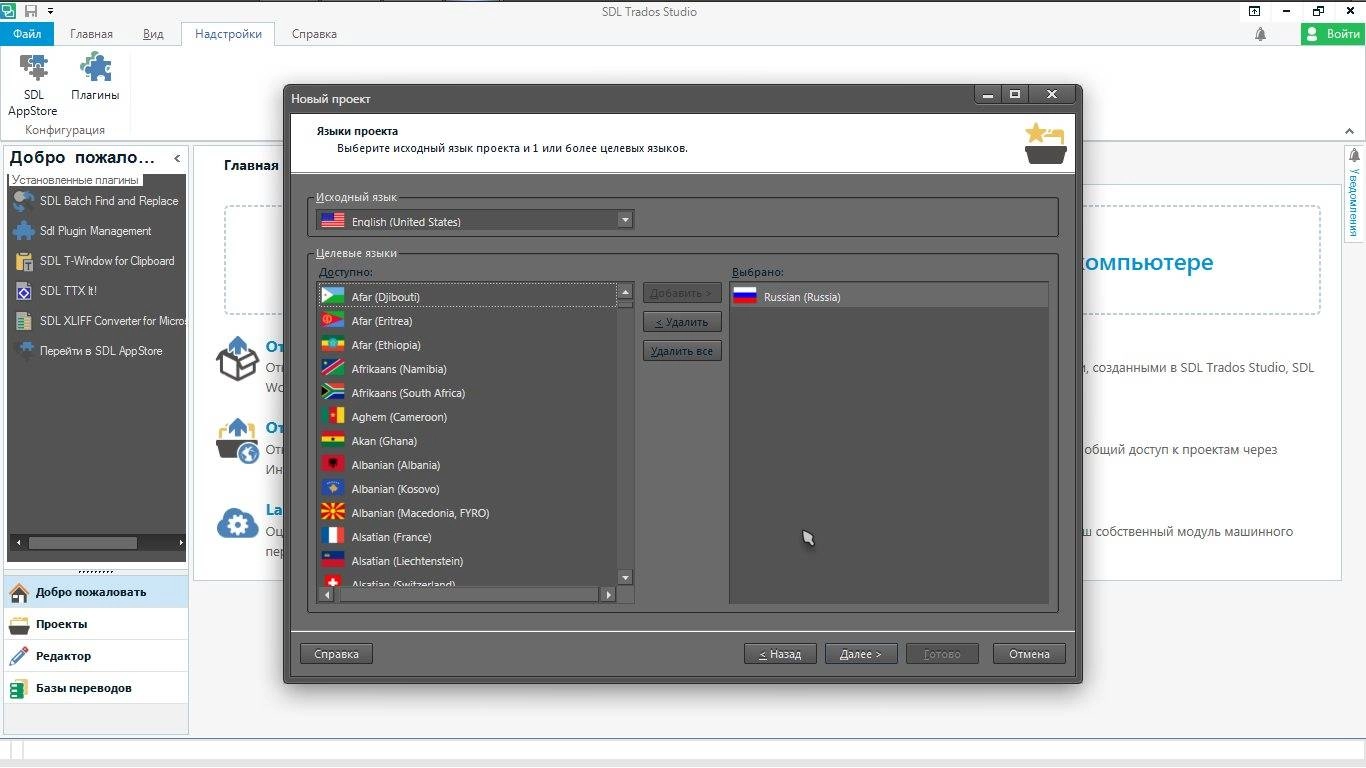Switch to Надстройки ribbon tab
The height and width of the screenshot is (768, 1366).
tap(228, 34)
